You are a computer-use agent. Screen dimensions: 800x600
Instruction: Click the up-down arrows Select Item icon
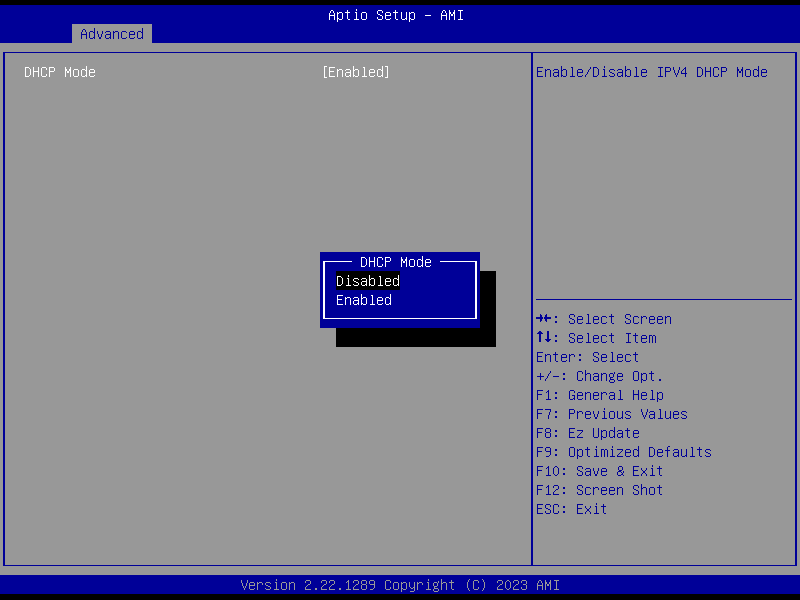point(543,337)
